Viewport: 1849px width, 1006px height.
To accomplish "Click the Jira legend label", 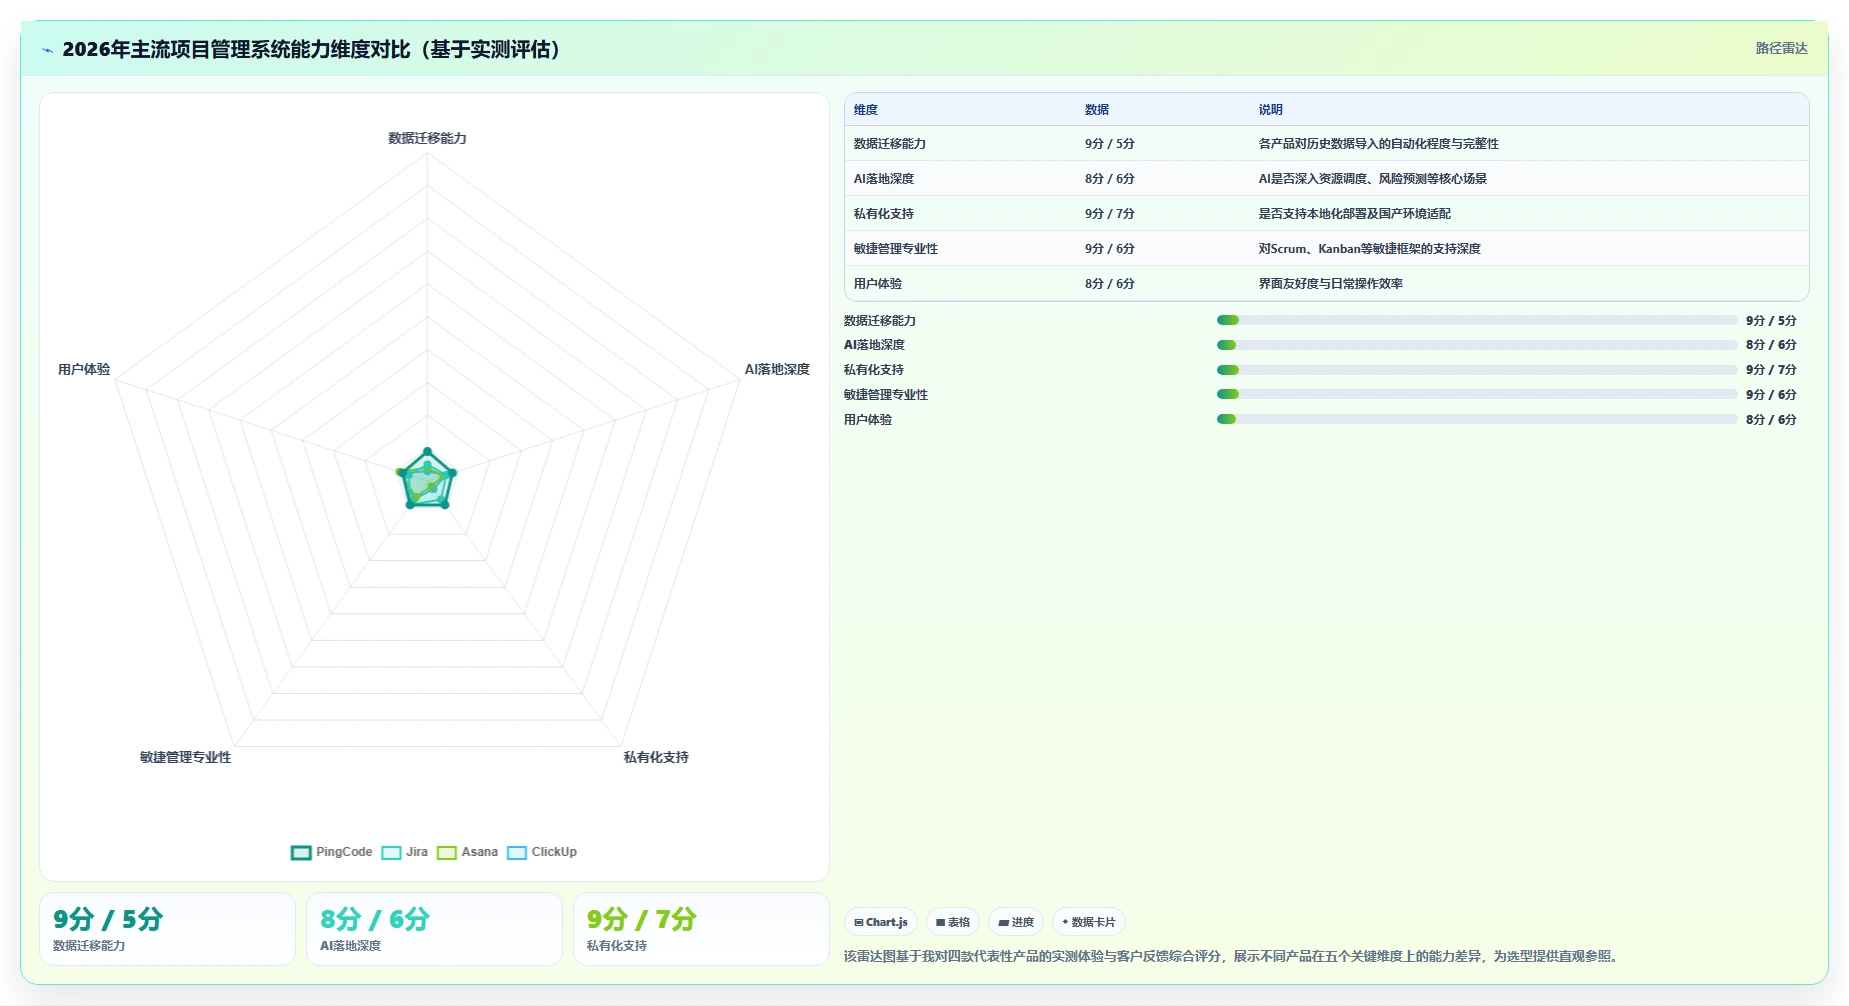I will pyautogui.click(x=417, y=852).
